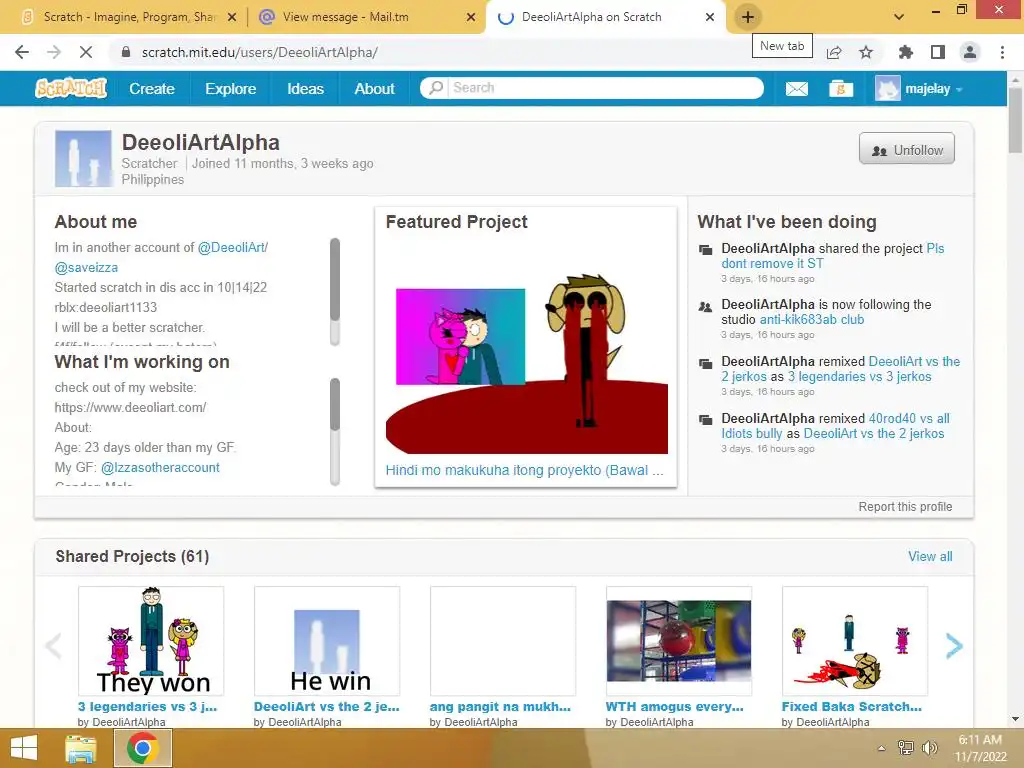Open the Create menu item
Viewport: 1024px width, 768px height.
click(x=152, y=89)
